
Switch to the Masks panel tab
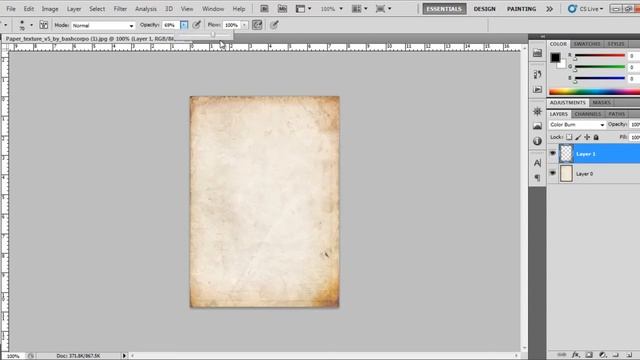coord(602,102)
